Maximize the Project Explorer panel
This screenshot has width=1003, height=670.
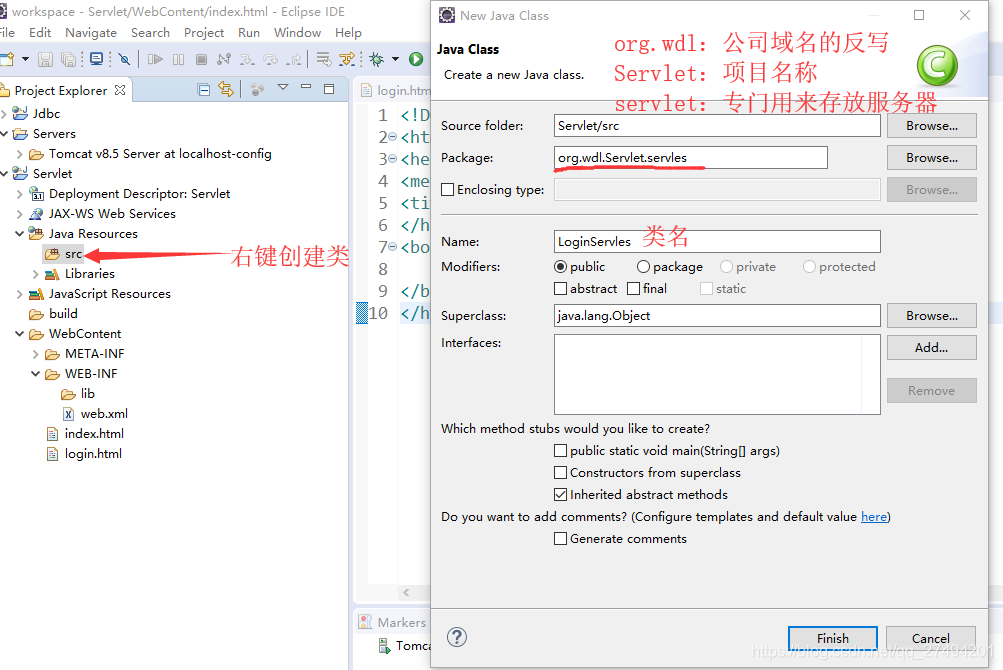point(329,88)
